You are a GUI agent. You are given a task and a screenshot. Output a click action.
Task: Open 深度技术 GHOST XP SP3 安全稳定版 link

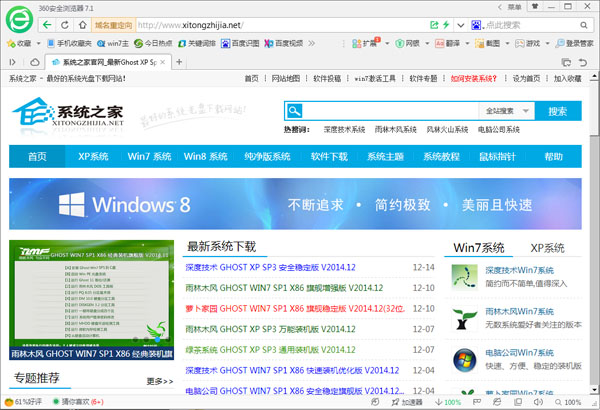point(270,267)
